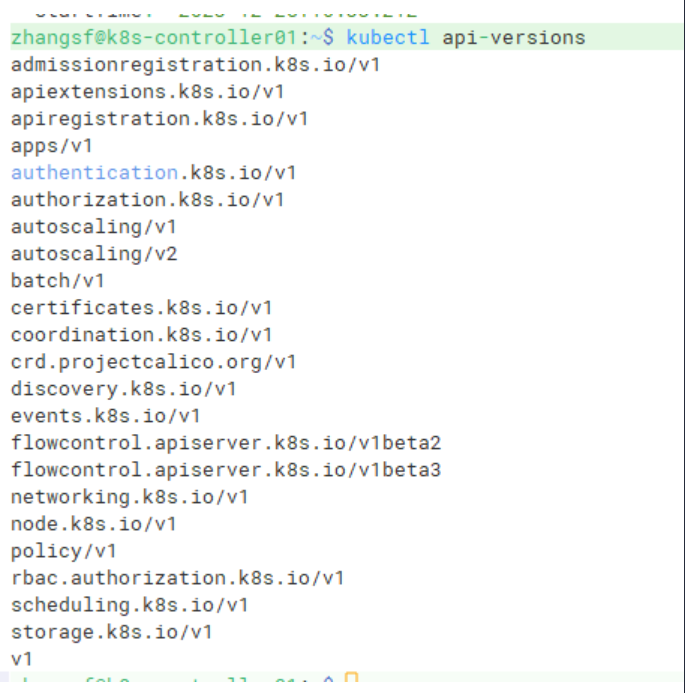Image resolution: width=685 pixels, height=693 pixels.
Task: Click the networking.k8s.io/v1 line
Action: tap(129, 497)
